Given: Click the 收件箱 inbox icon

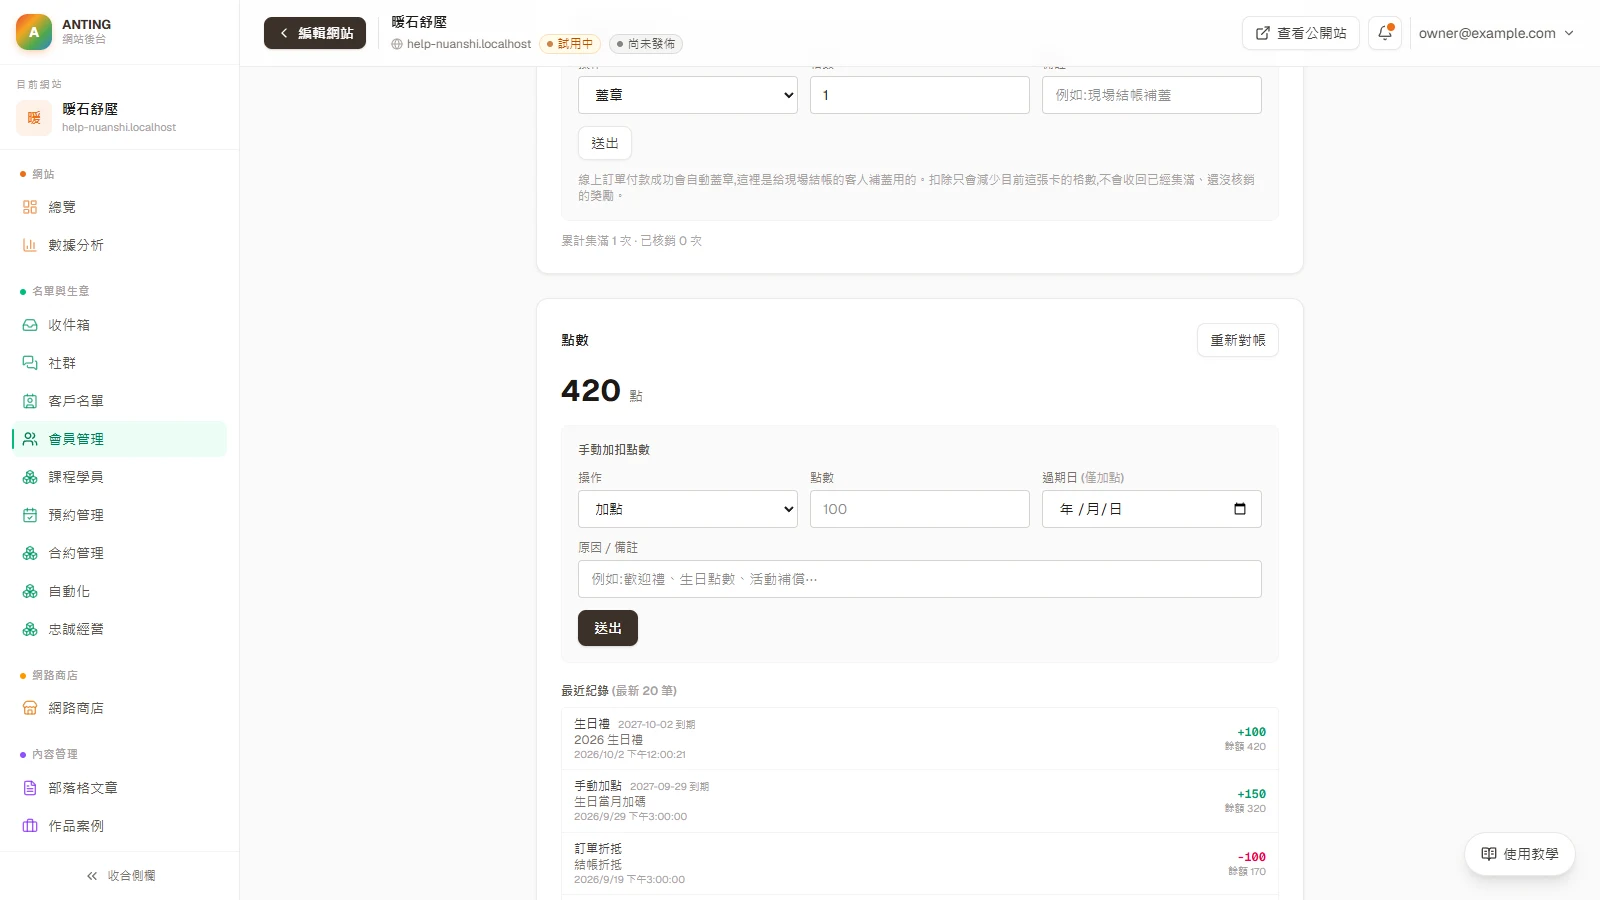Looking at the screenshot, I should tap(30, 325).
